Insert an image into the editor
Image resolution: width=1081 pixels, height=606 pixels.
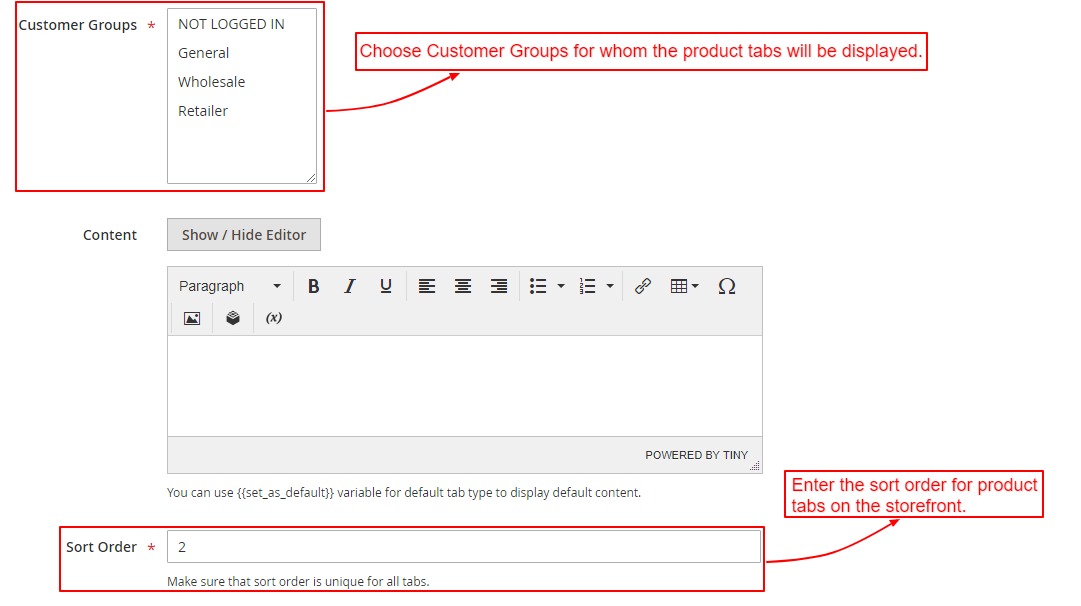pyautogui.click(x=191, y=317)
